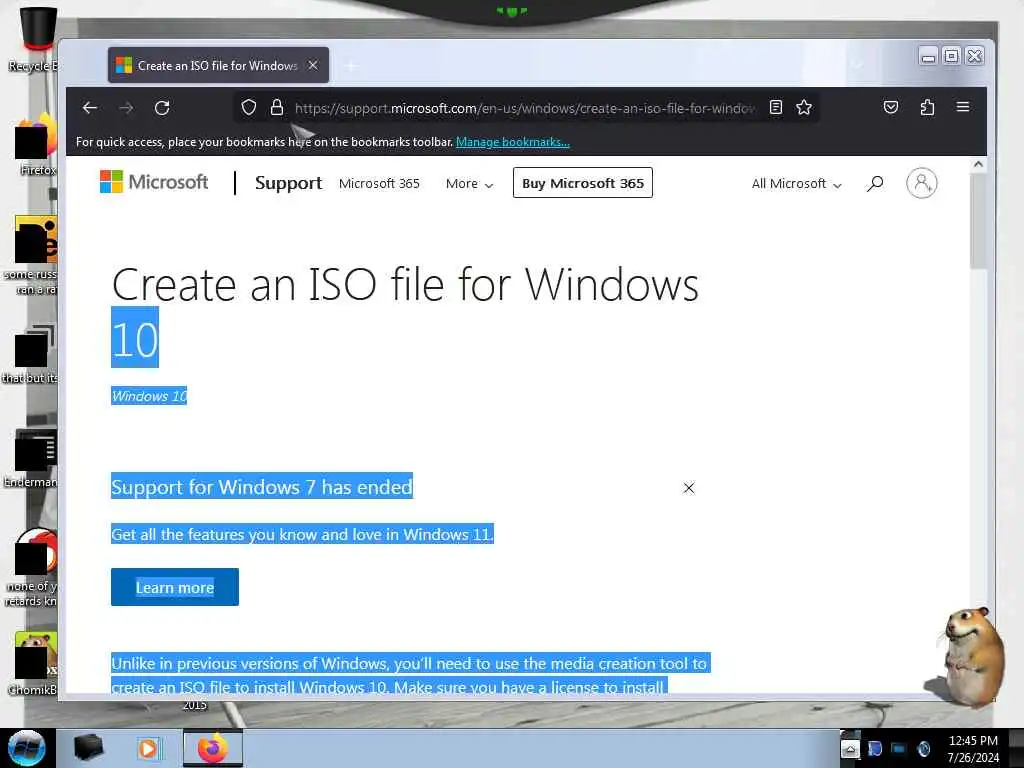Select the Recycle Bin desktop icon
The height and width of the screenshot is (768, 1024).
(34, 39)
